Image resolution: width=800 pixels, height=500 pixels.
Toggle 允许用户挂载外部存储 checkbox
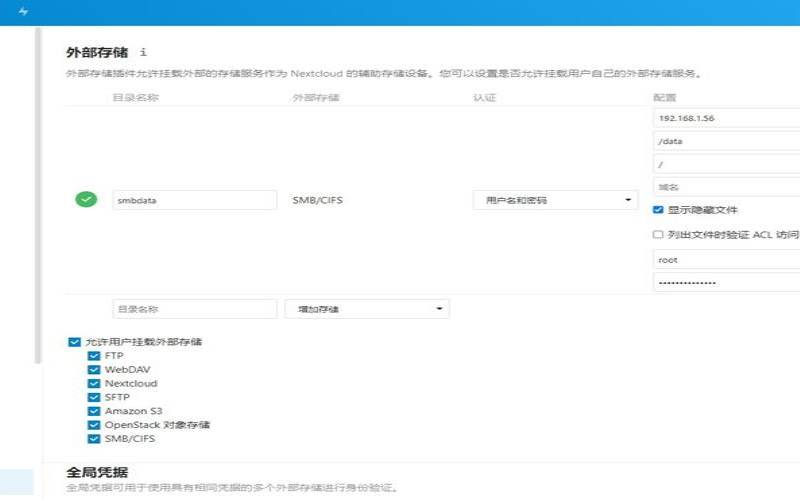click(74, 341)
